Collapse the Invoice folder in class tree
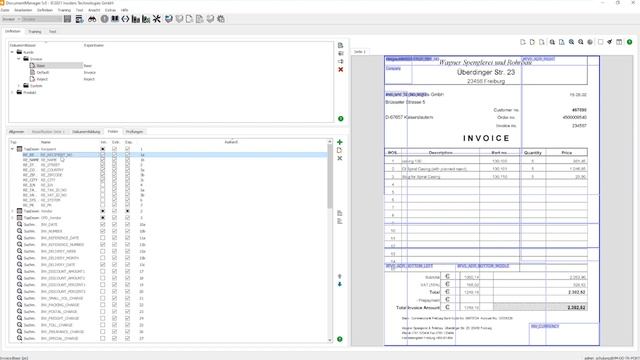This screenshot has width=640, height=360. pyautogui.click(x=19, y=59)
